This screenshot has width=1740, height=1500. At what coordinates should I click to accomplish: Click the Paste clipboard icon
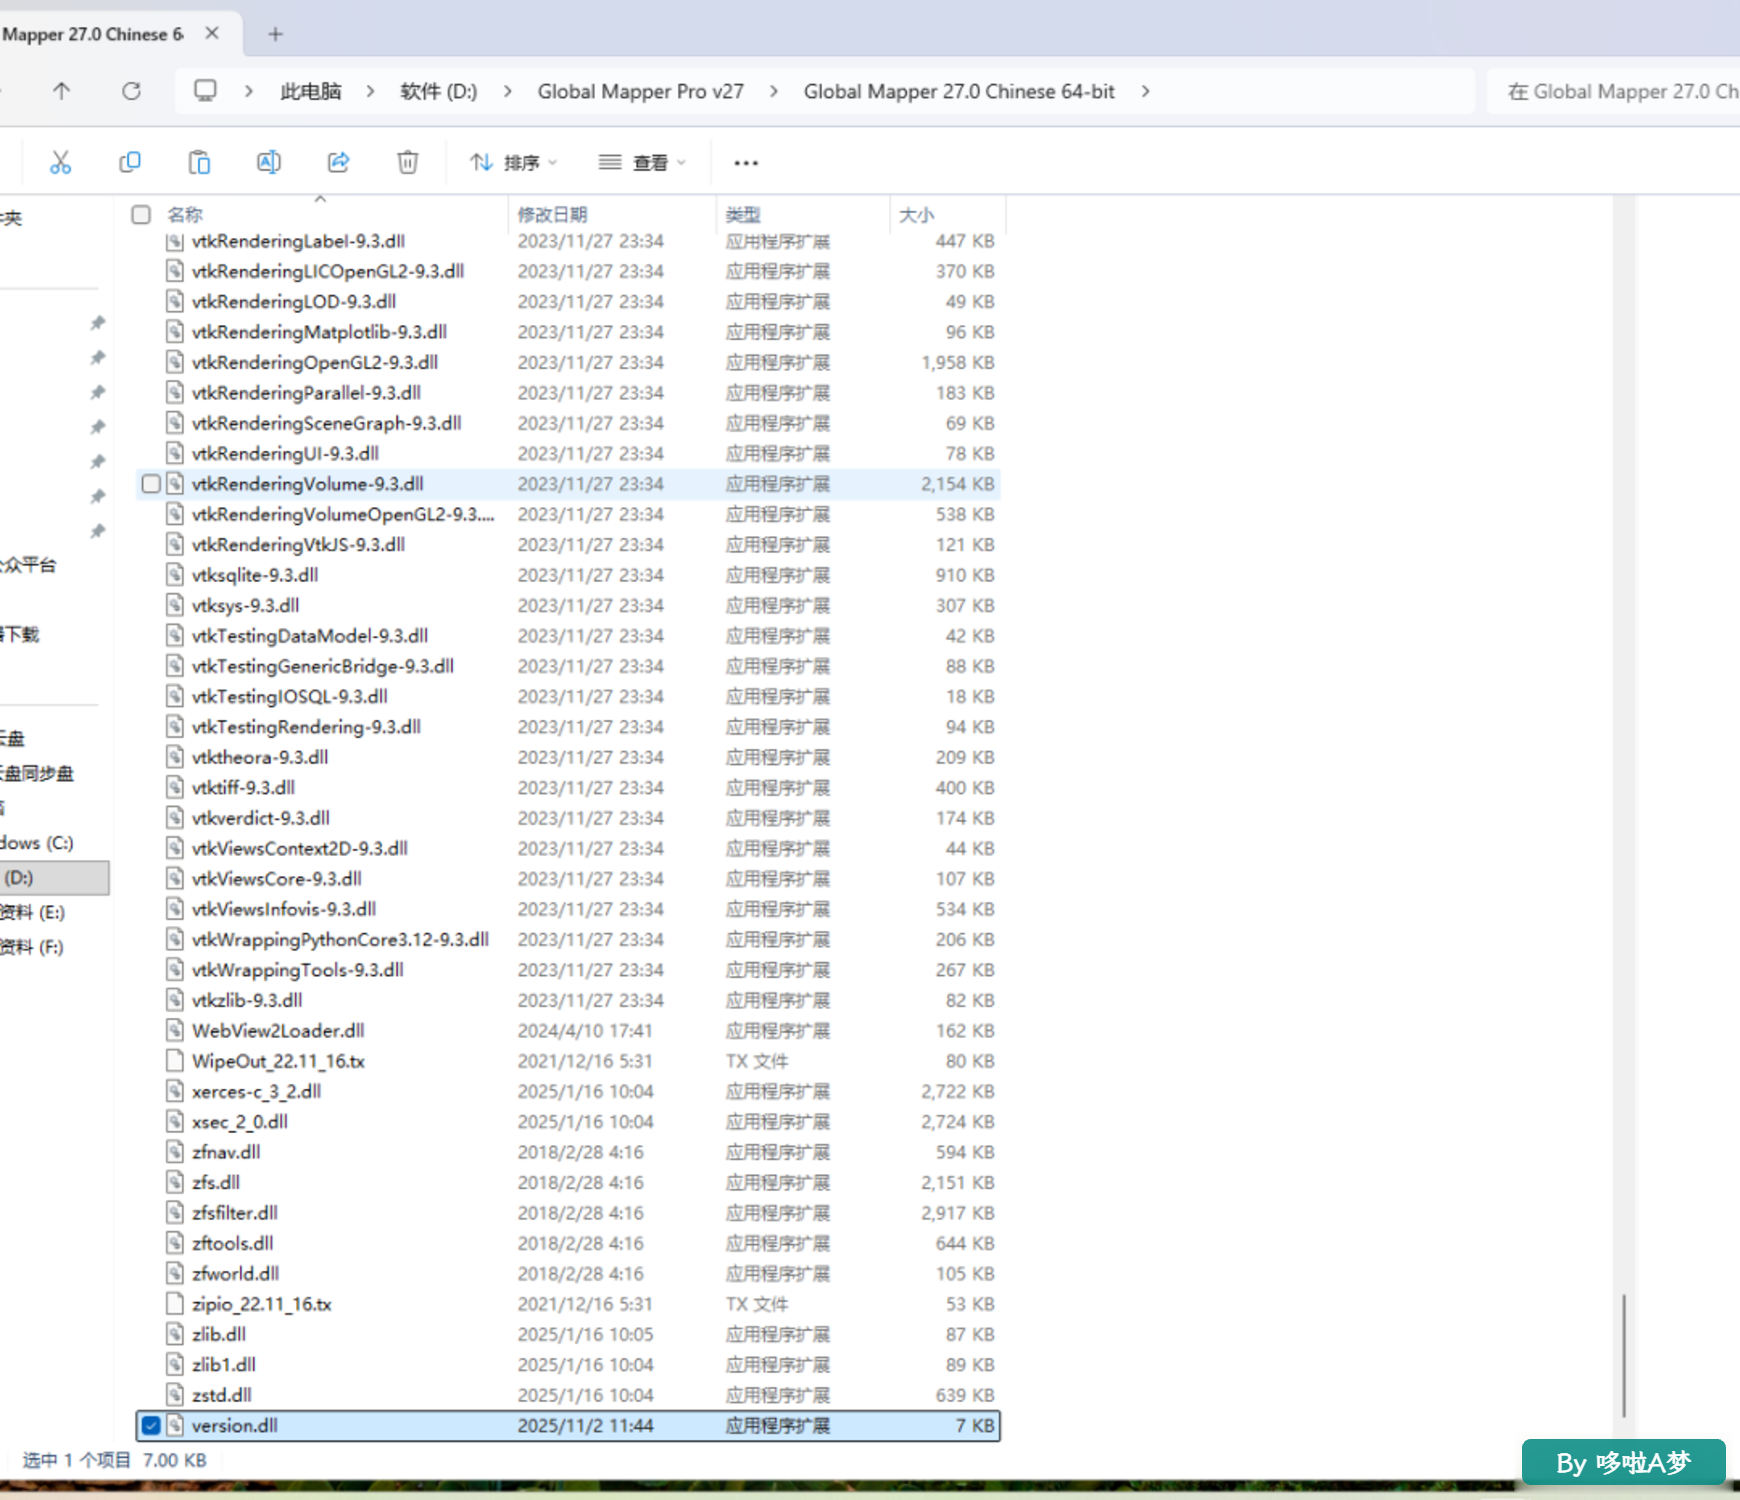pos(200,162)
